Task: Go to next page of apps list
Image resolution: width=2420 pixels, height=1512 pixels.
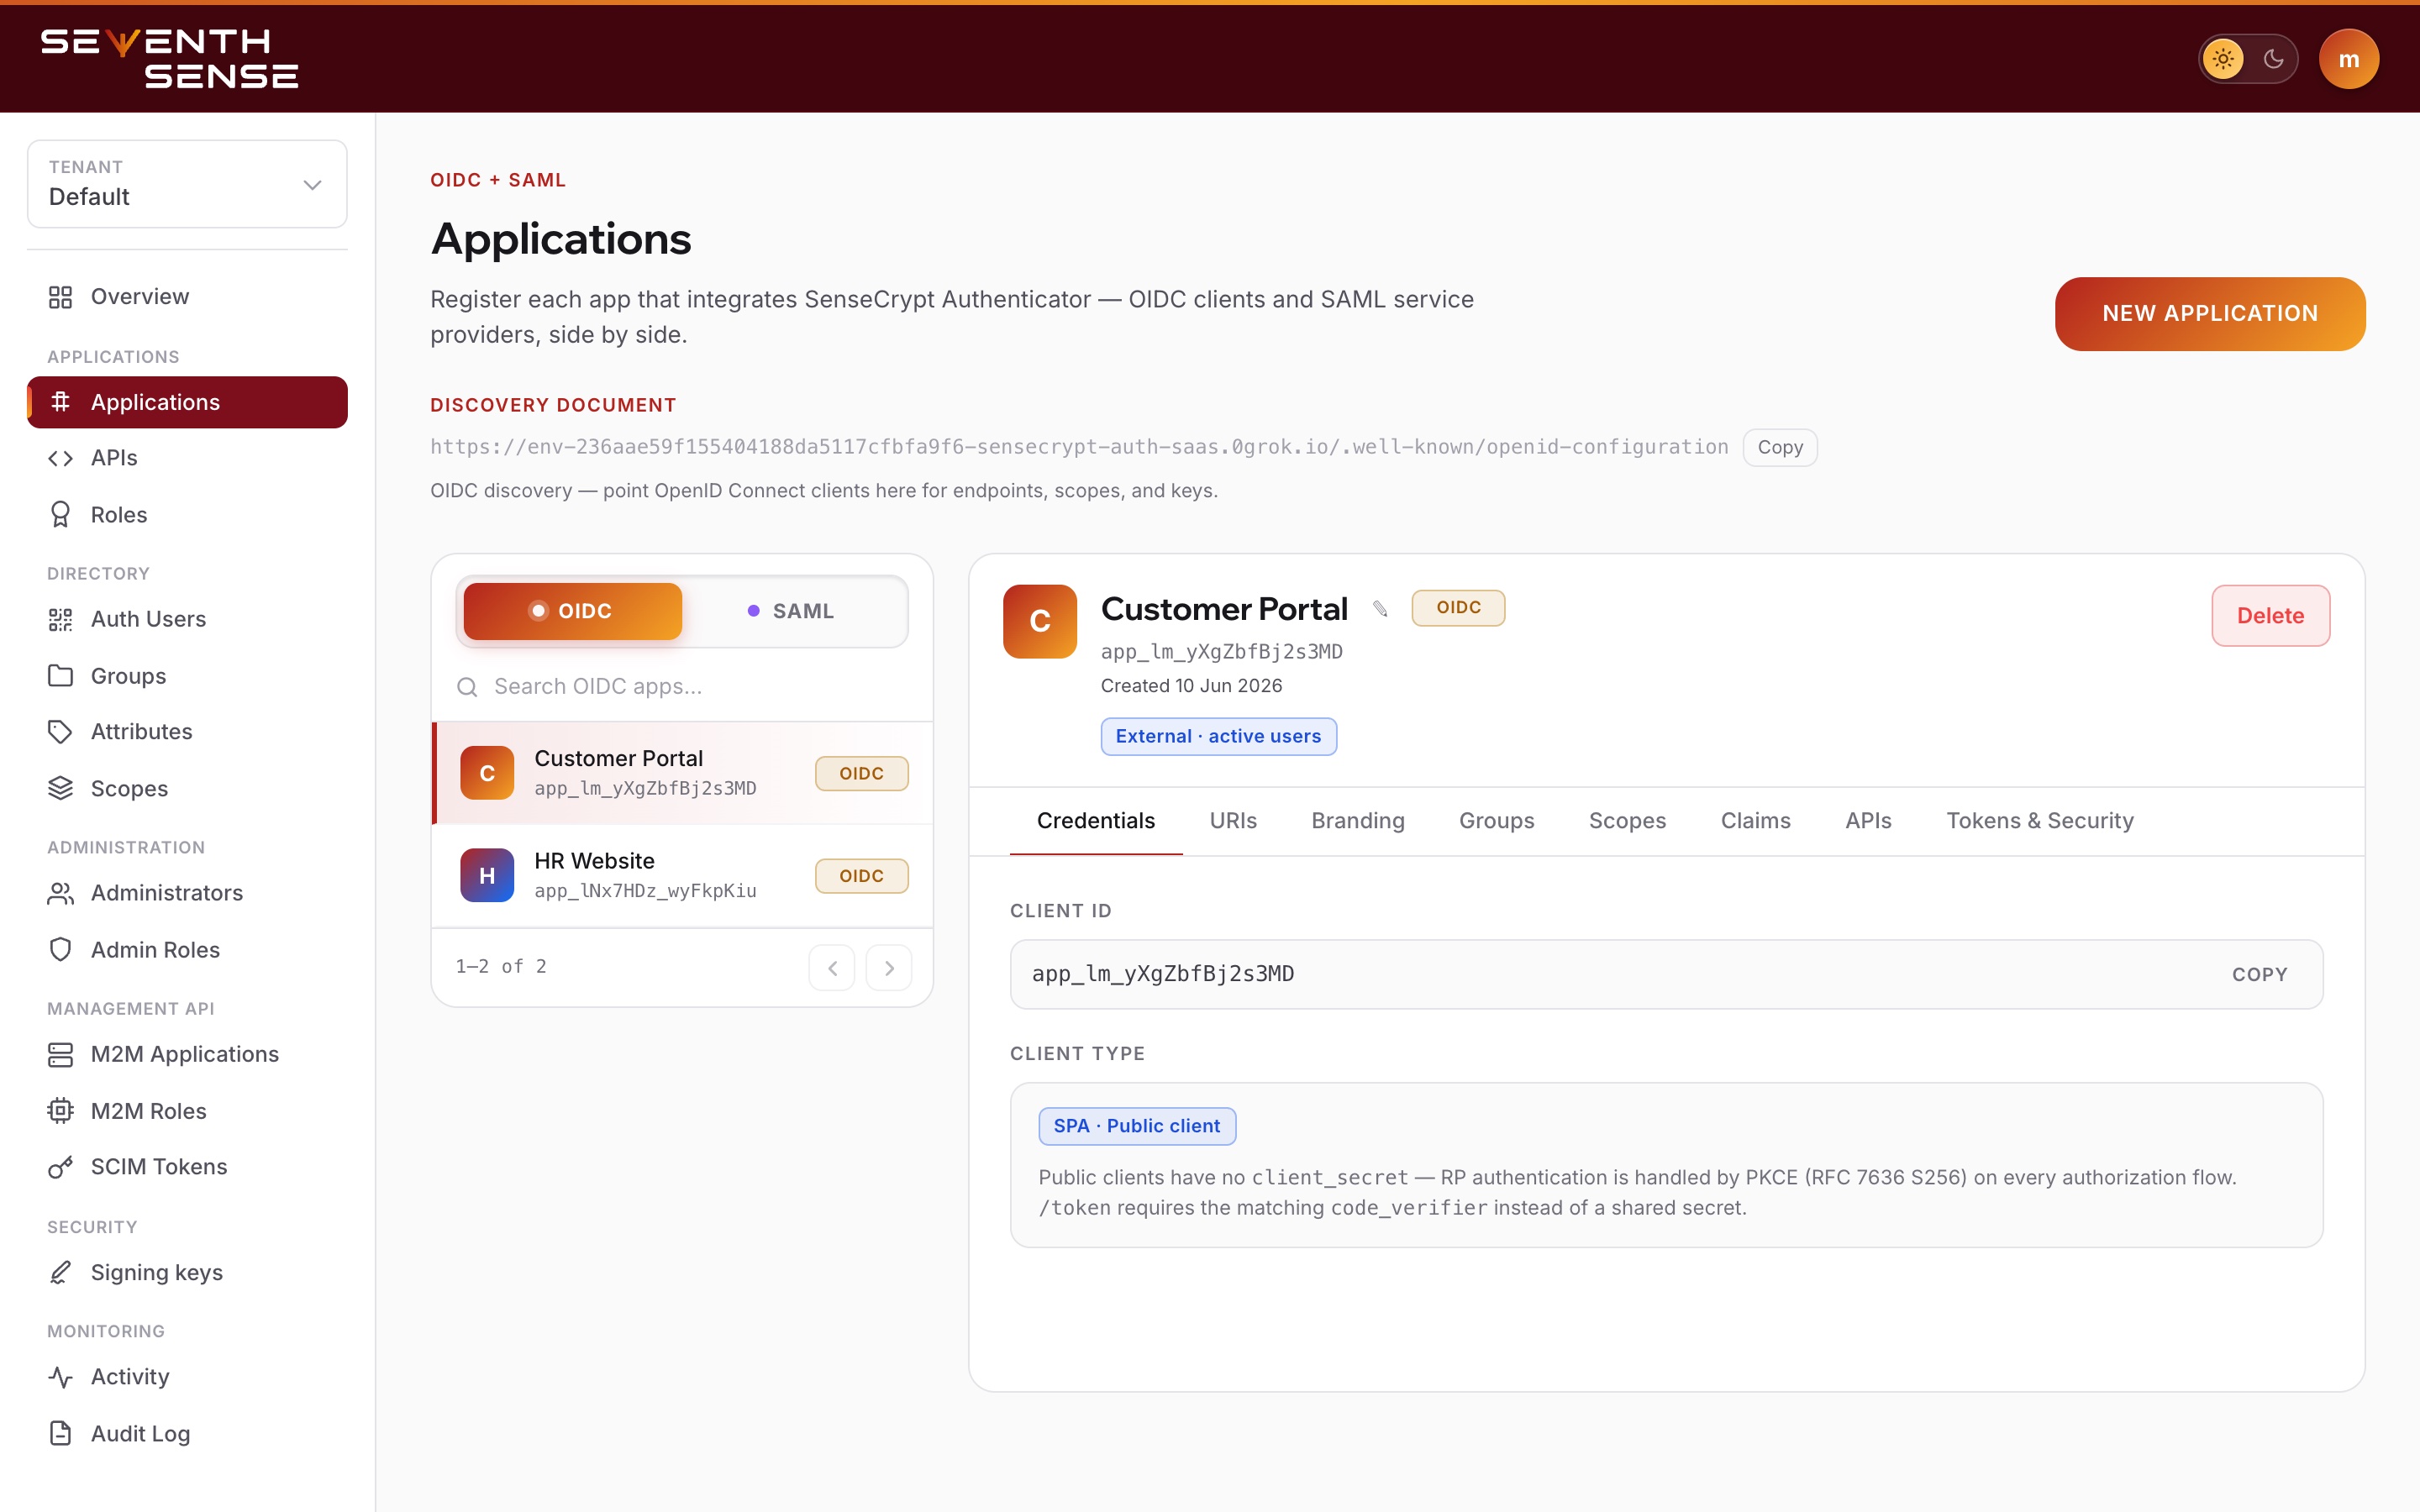Action: coord(889,968)
